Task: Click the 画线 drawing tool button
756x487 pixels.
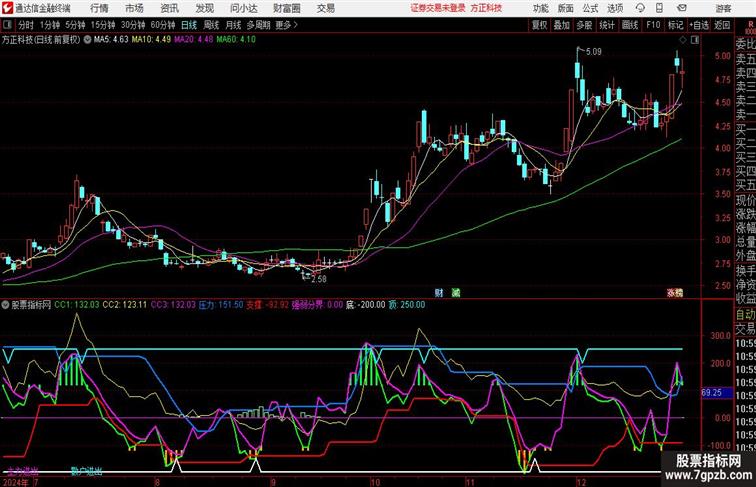Action: point(630,25)
